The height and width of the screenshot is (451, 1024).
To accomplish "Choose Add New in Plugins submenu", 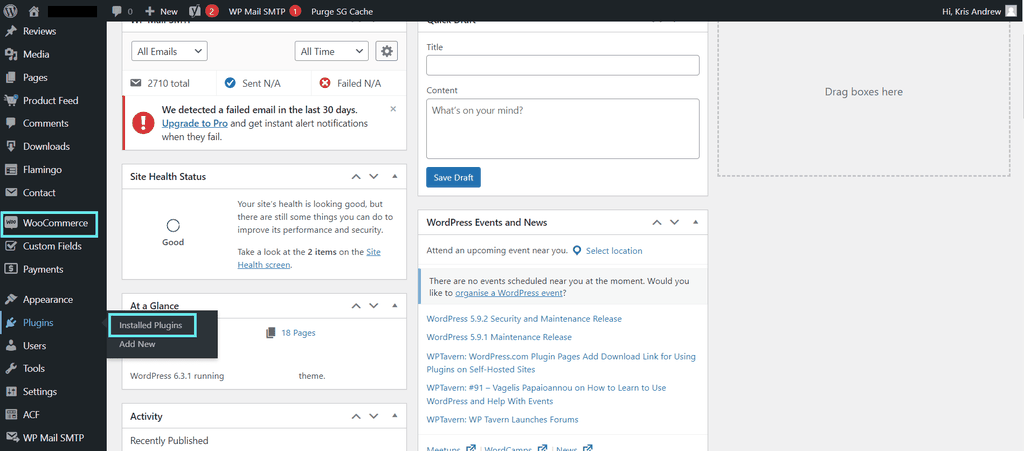I will (x=138, y=344).
